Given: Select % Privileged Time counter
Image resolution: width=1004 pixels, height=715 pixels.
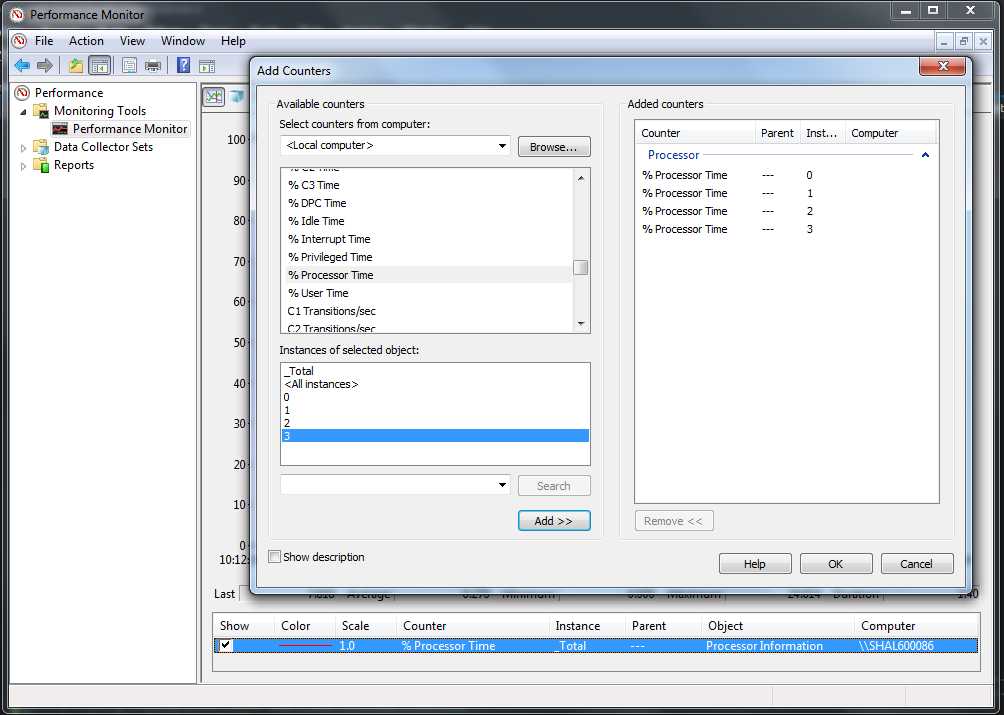Looking at the screenshot, I should [x=330, y=257].
